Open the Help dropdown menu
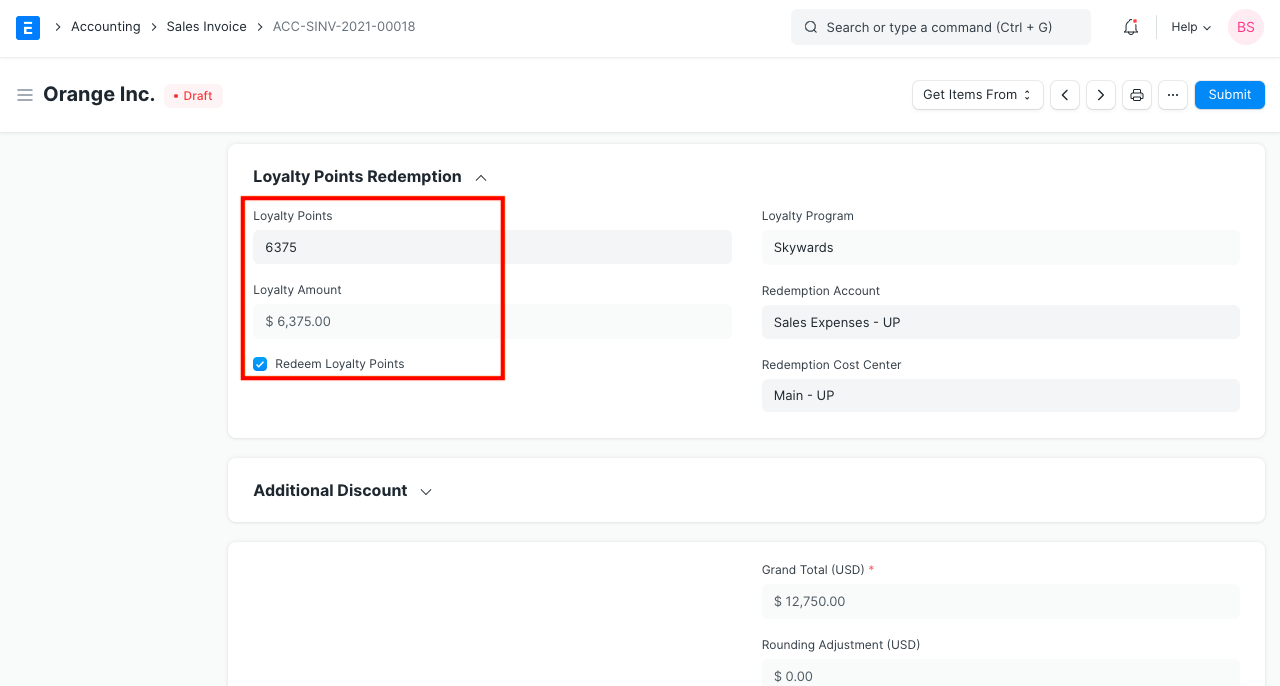1280x686 pixels. coord(1191,27)
